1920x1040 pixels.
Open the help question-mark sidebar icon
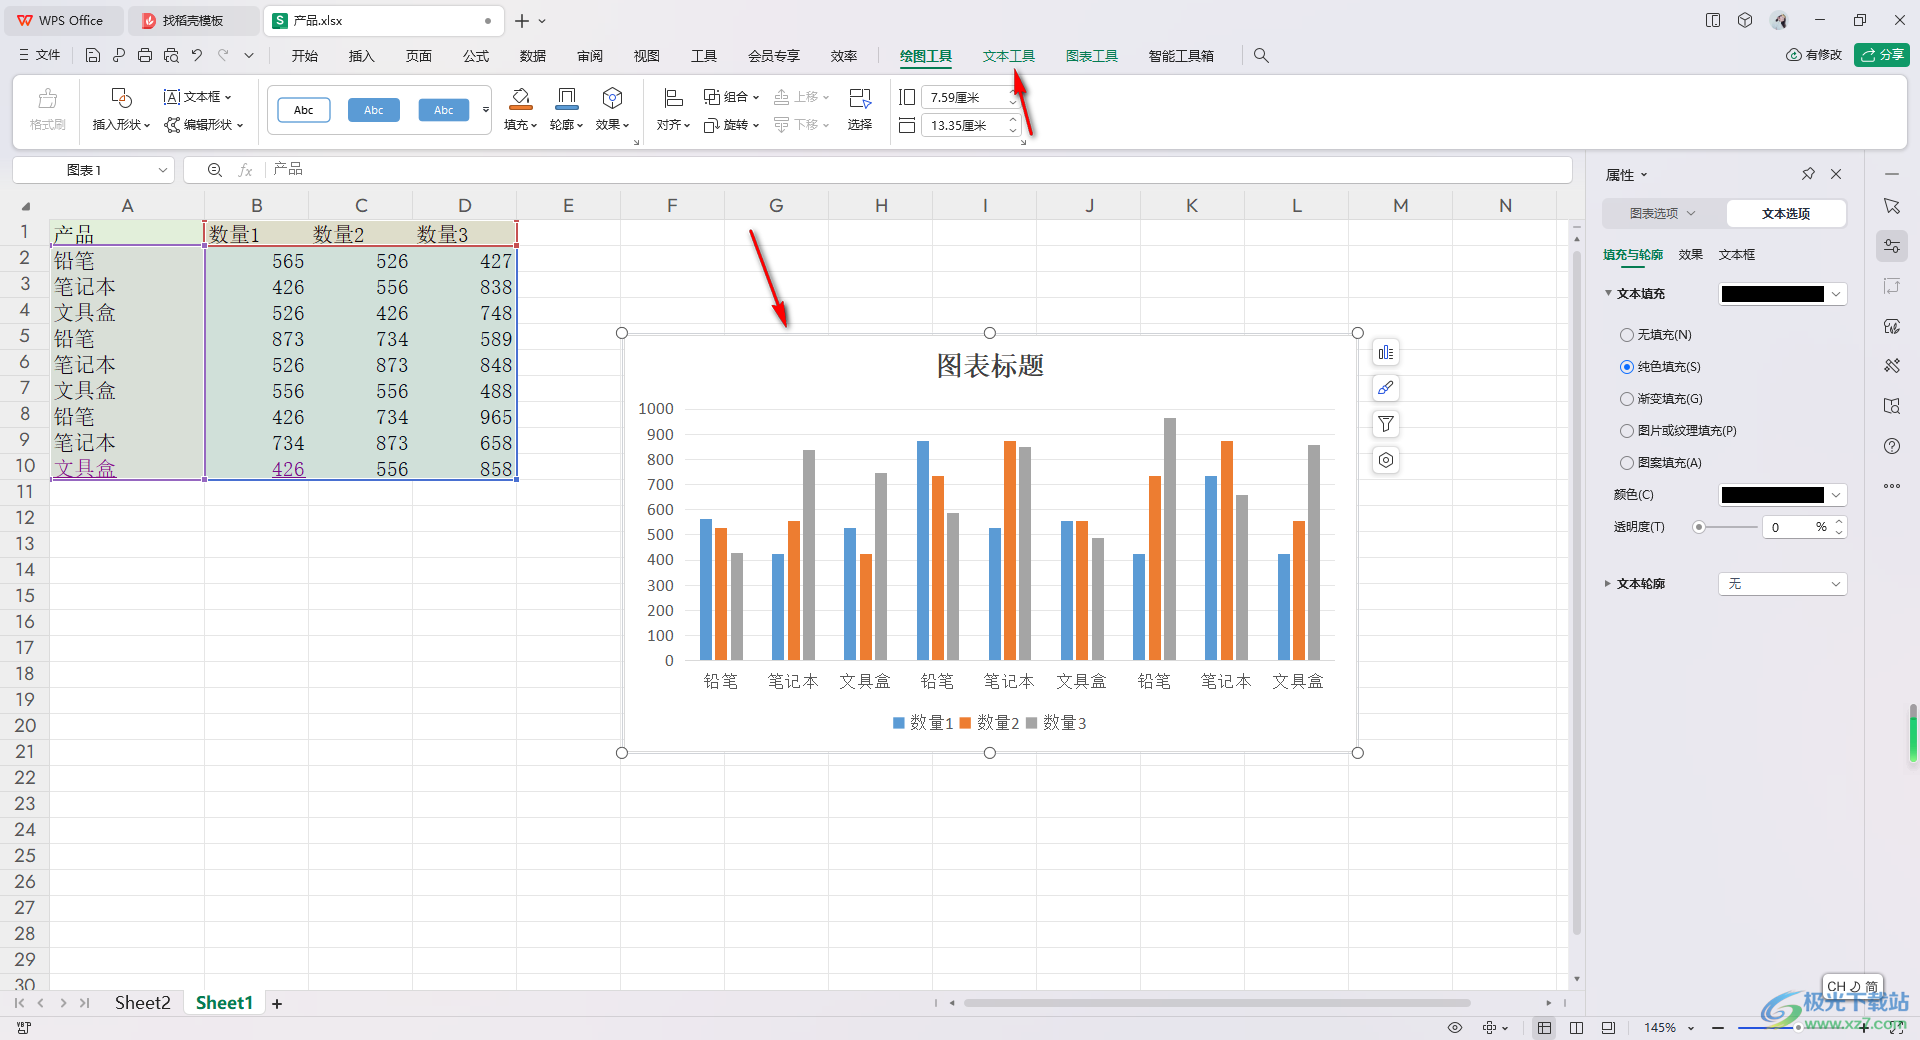[x=1892, y=446]
